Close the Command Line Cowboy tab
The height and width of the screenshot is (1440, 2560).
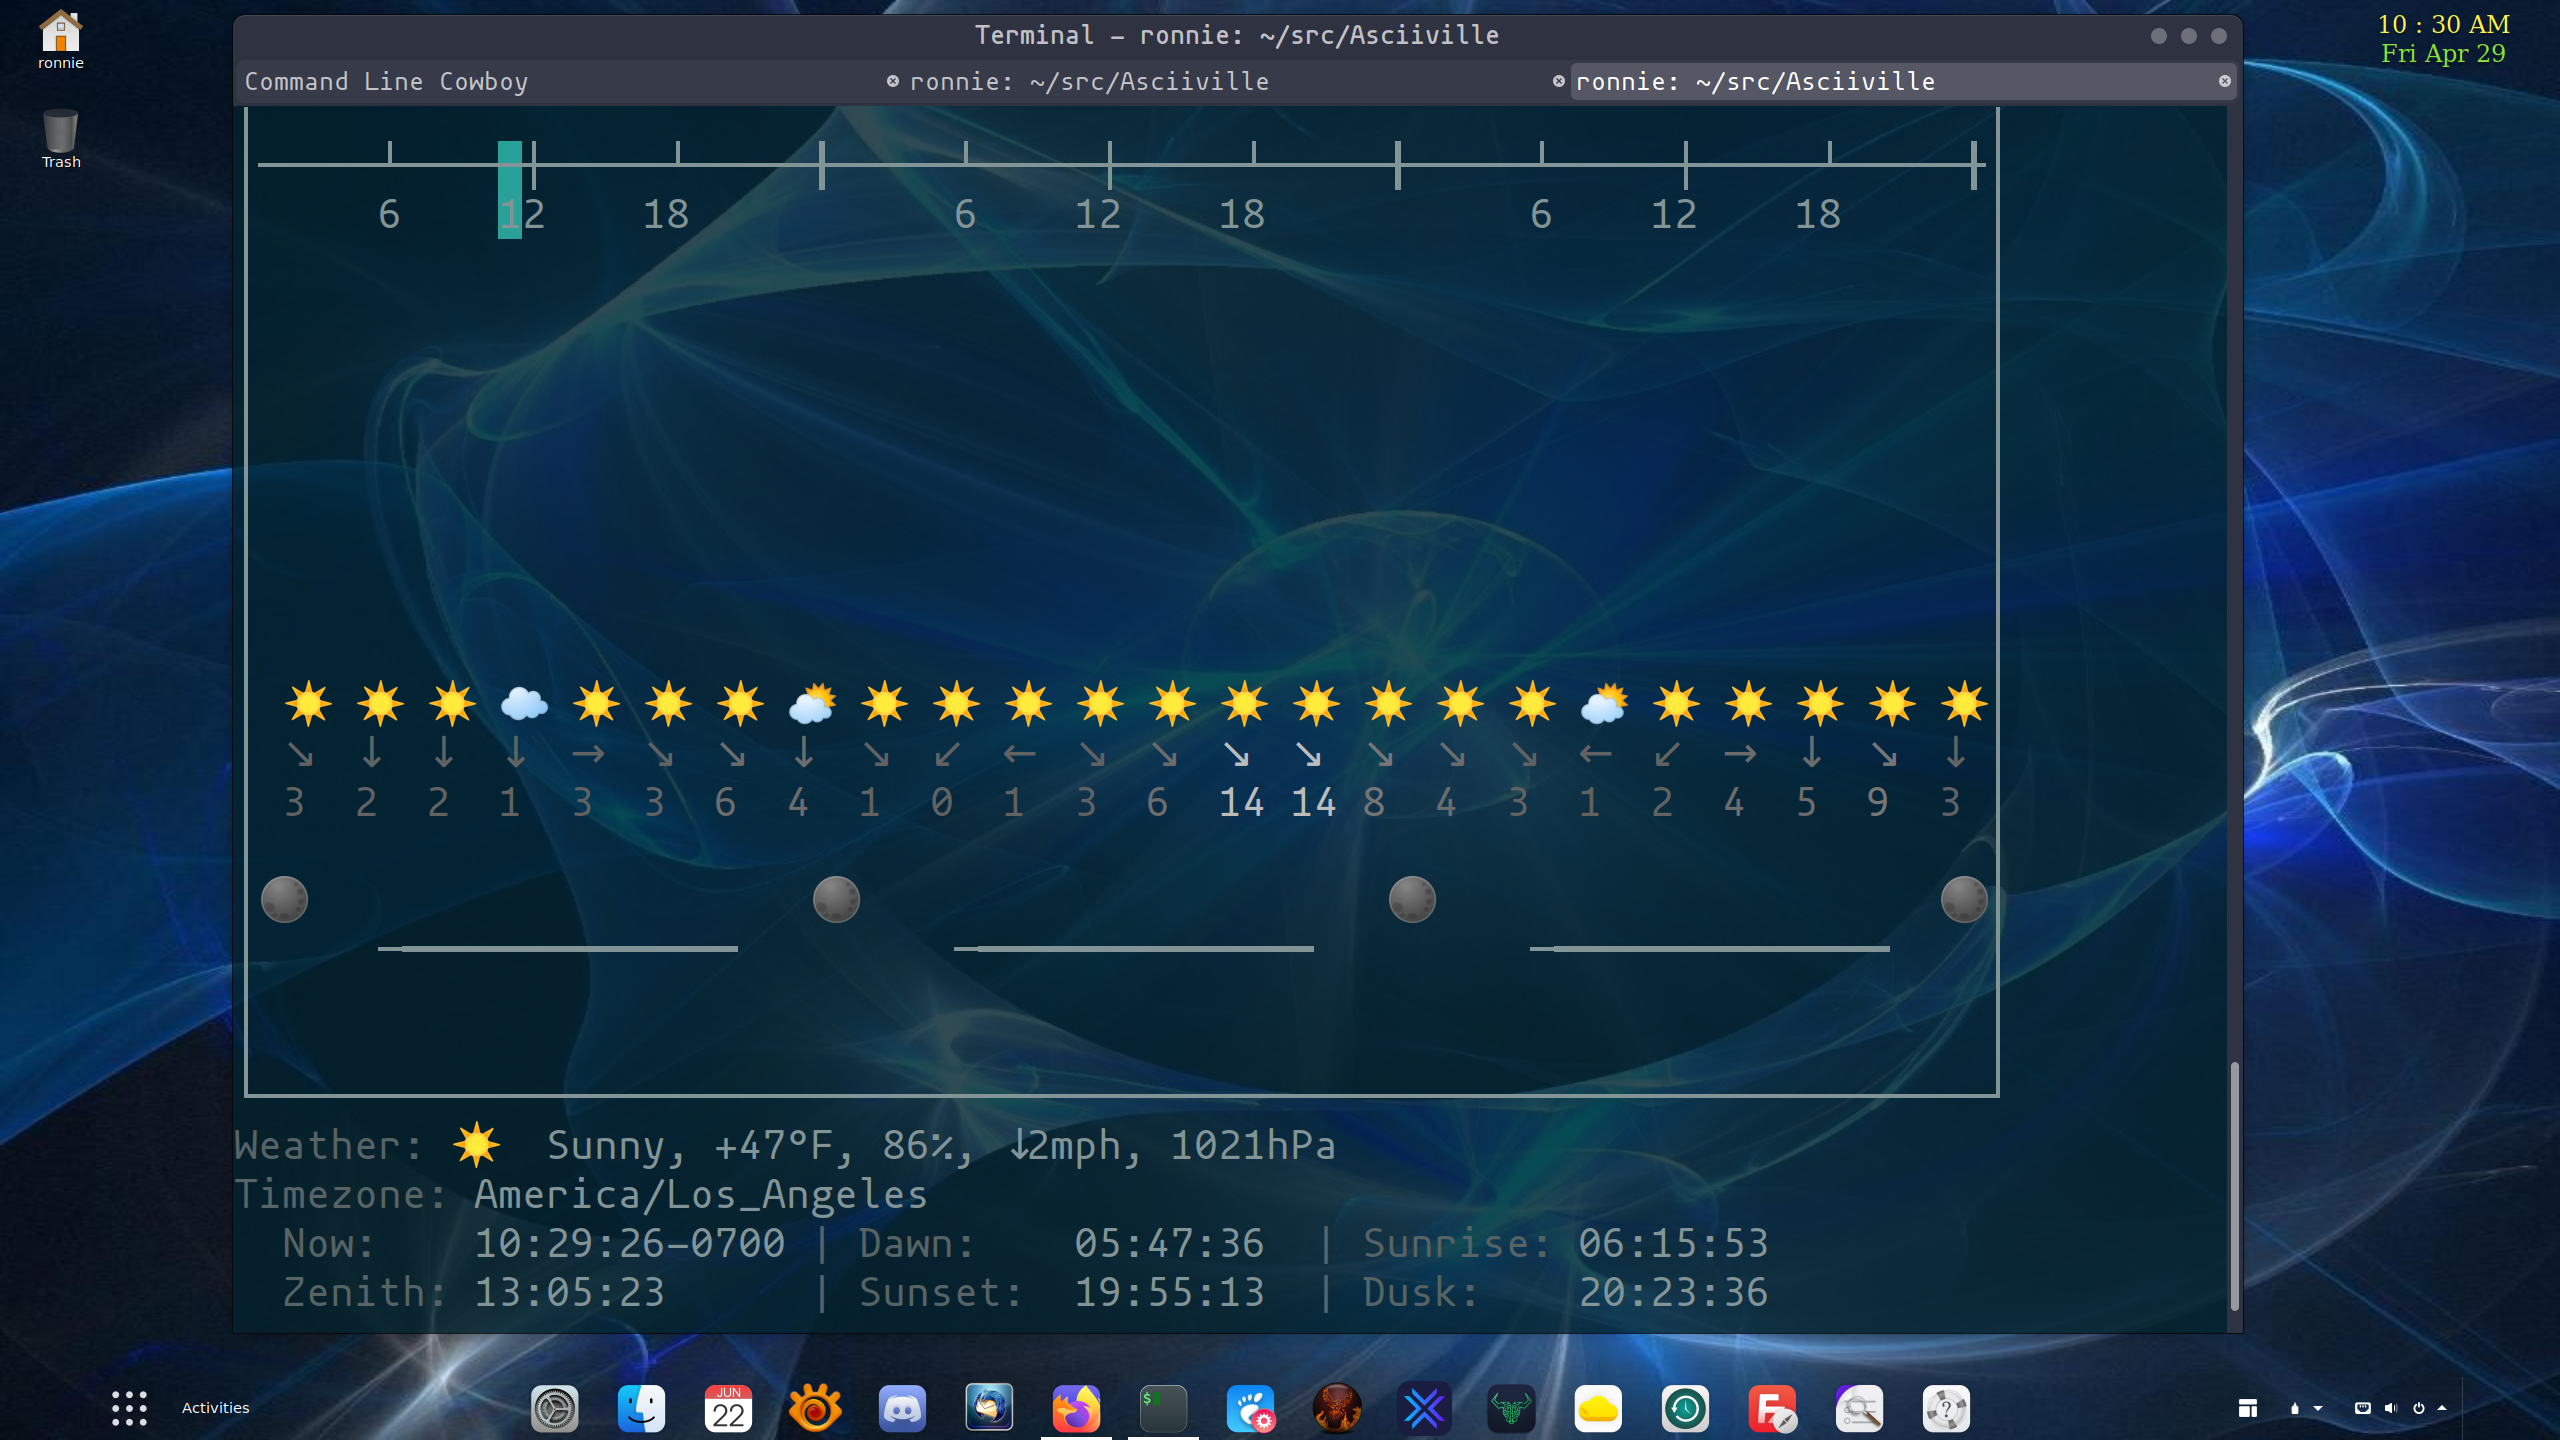[892, 81]
